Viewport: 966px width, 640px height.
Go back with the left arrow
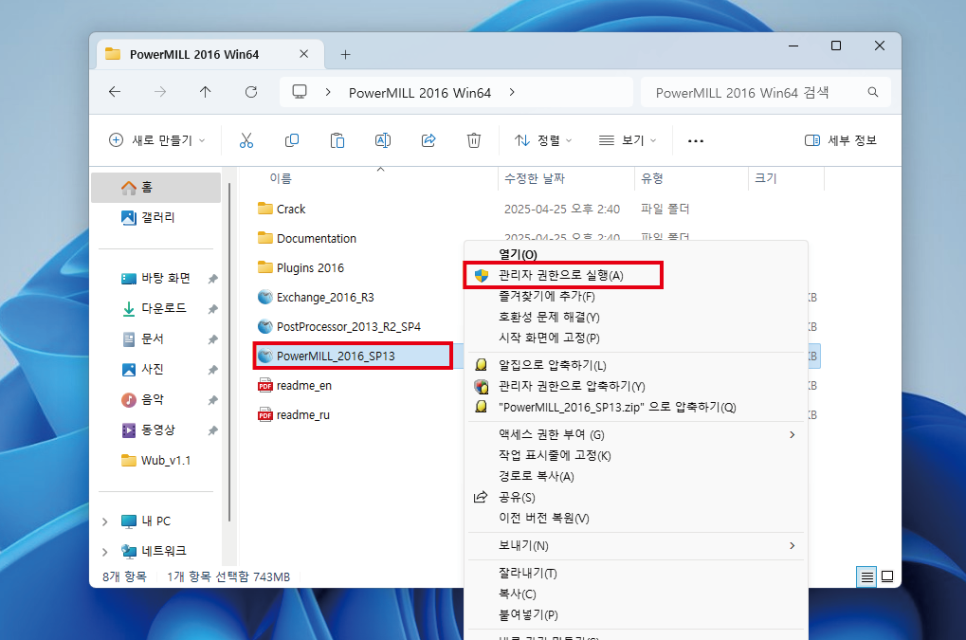coord(115,92)
